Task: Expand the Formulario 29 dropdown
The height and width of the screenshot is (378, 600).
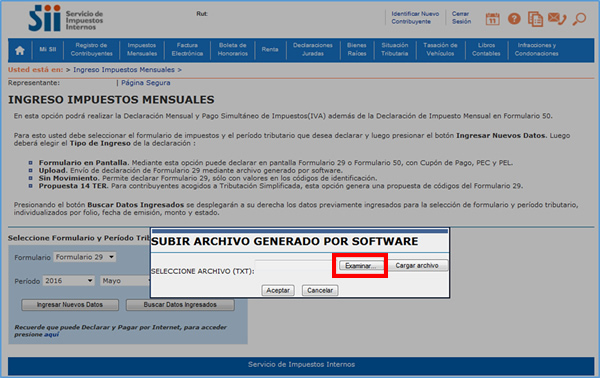Action: tap(85, 257)
